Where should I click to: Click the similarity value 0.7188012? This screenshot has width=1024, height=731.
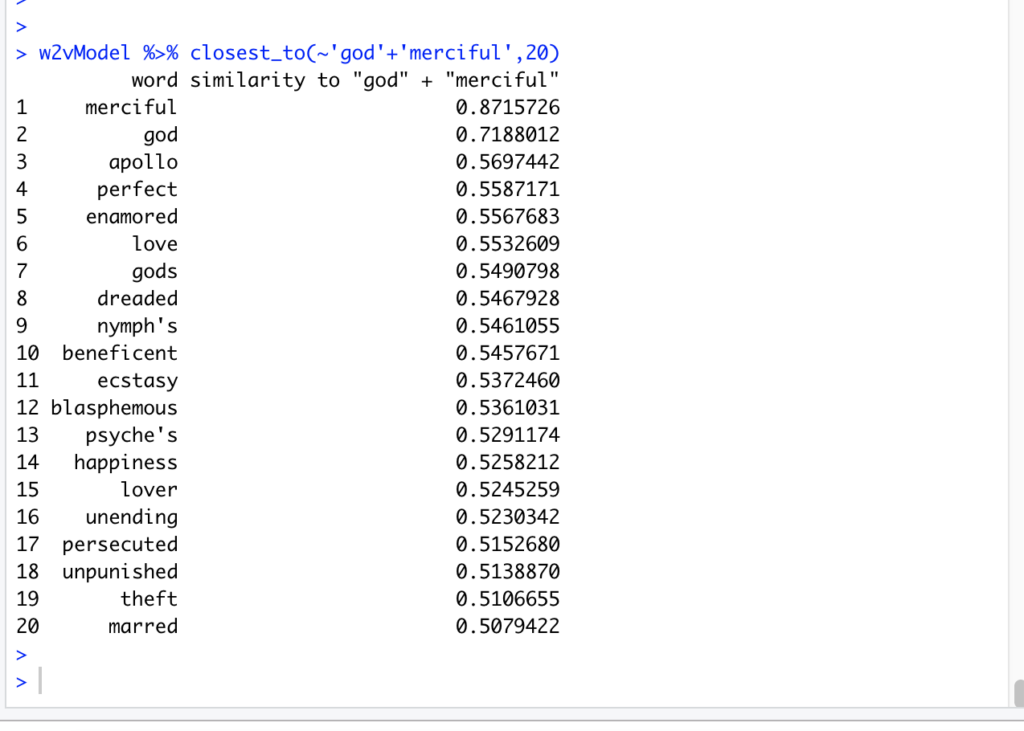click(507, 135)
